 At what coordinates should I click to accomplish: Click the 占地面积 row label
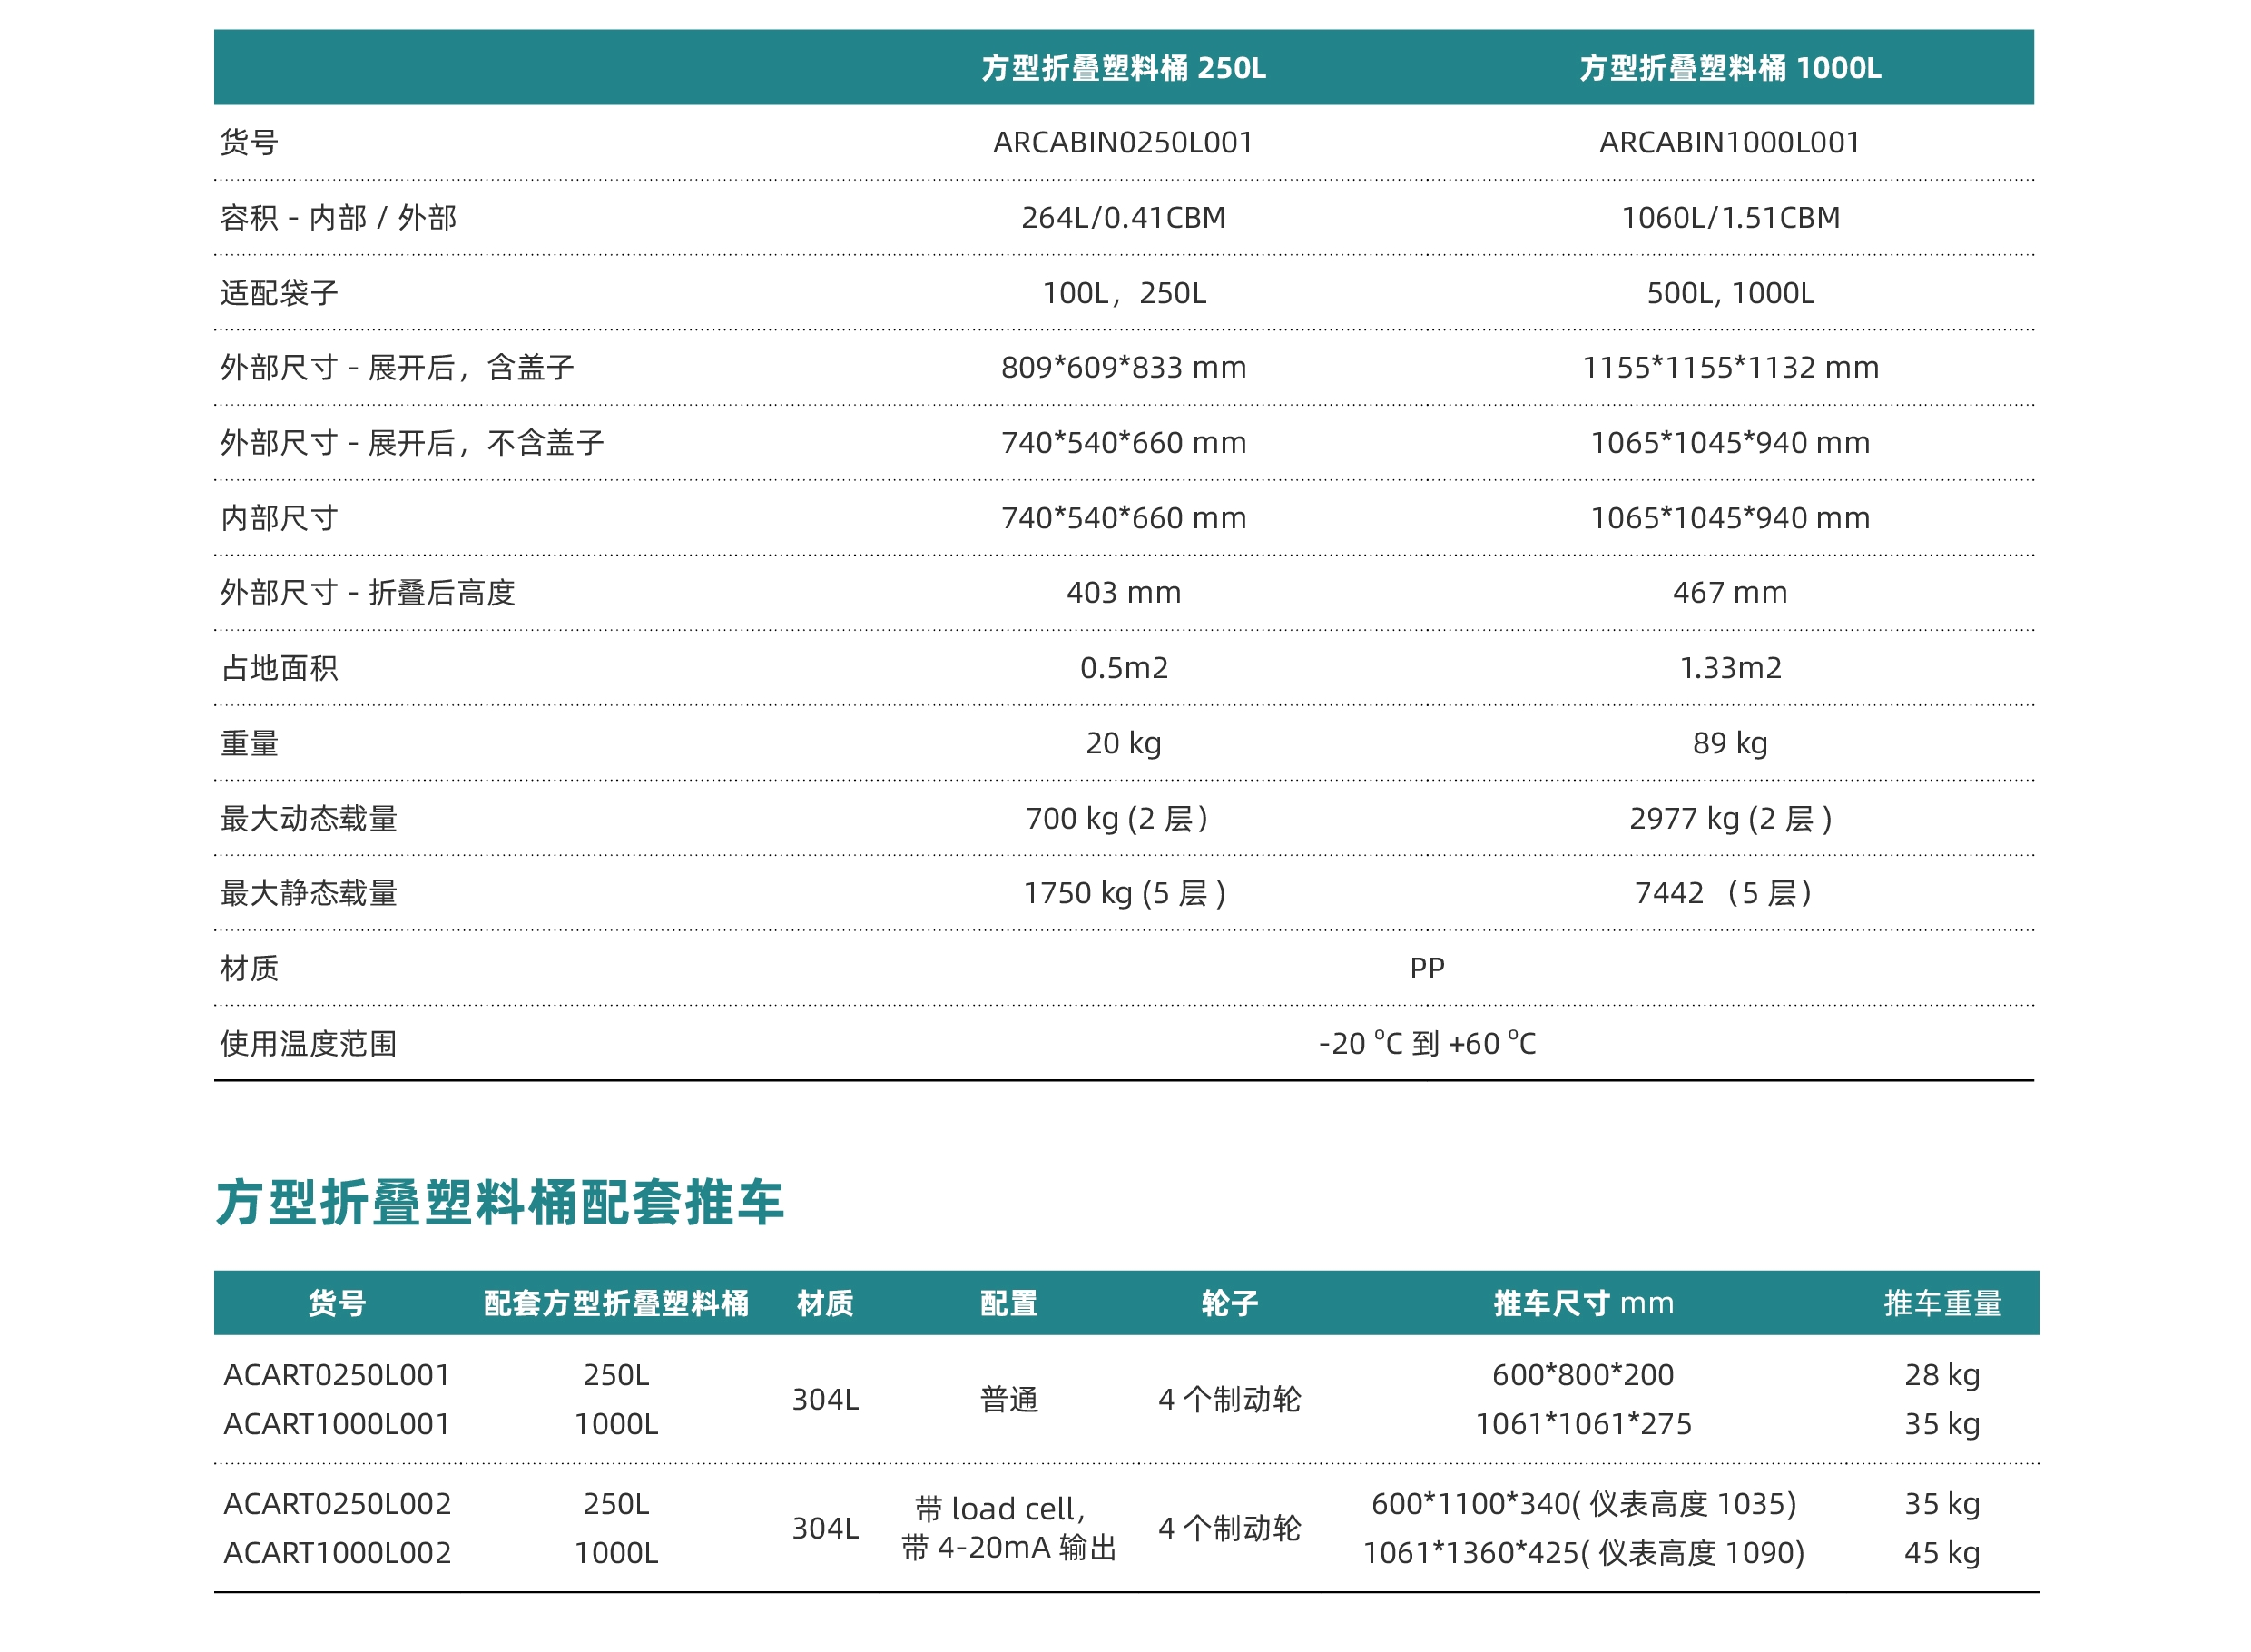(280, 668)
